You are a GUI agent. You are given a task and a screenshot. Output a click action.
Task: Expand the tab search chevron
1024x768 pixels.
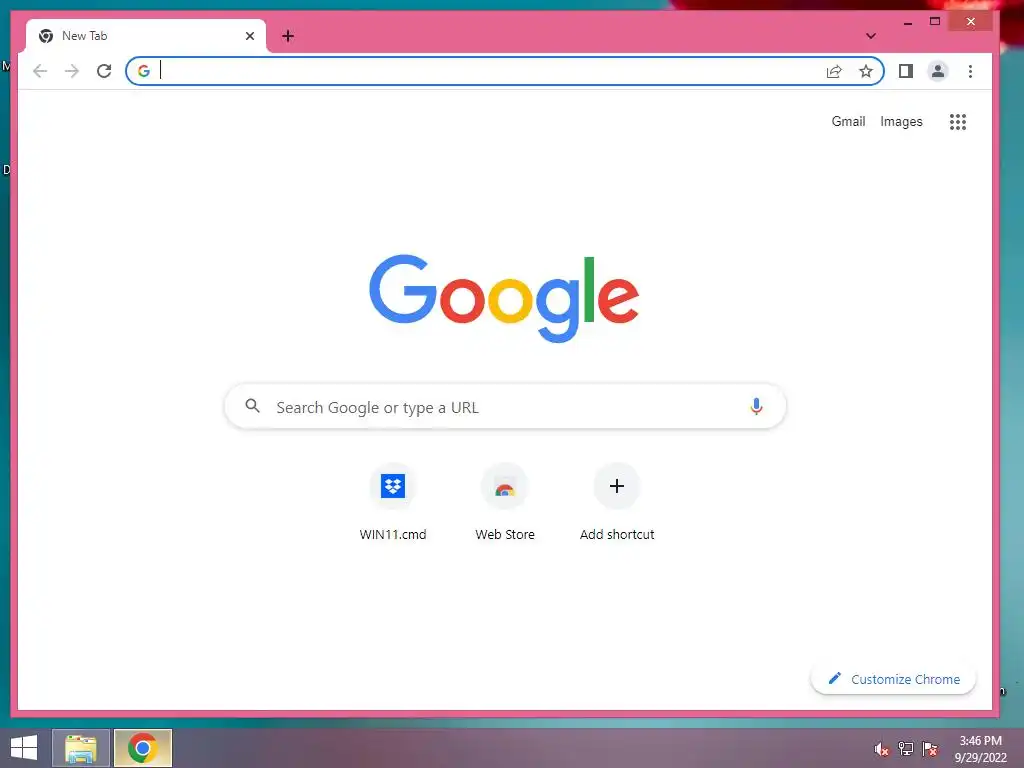[x=871, y=36]
